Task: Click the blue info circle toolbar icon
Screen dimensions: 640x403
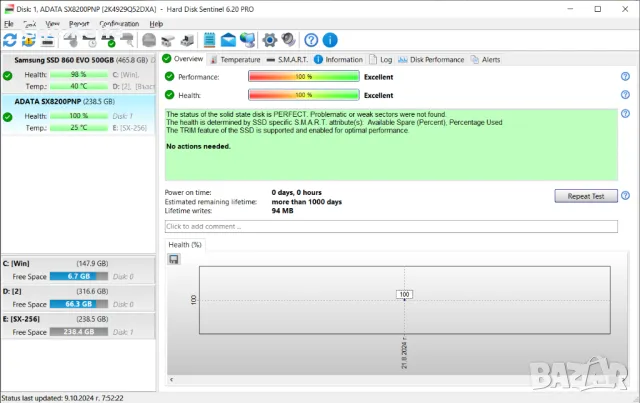Action: 330,40
